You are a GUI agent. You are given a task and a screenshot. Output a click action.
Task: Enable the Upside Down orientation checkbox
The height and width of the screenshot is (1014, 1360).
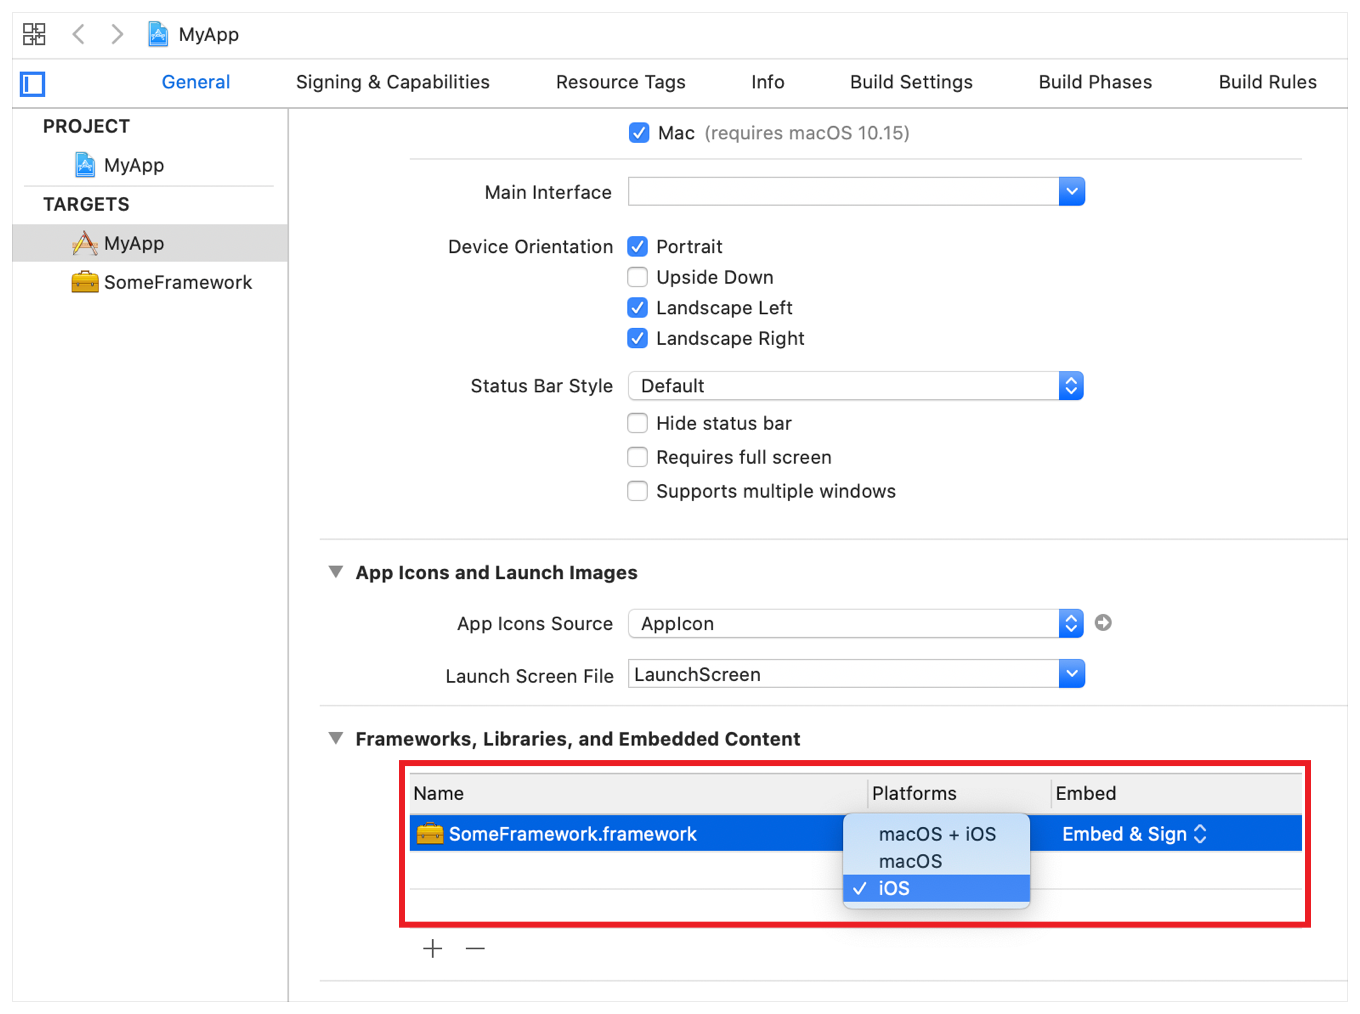[x=638, y=277]
